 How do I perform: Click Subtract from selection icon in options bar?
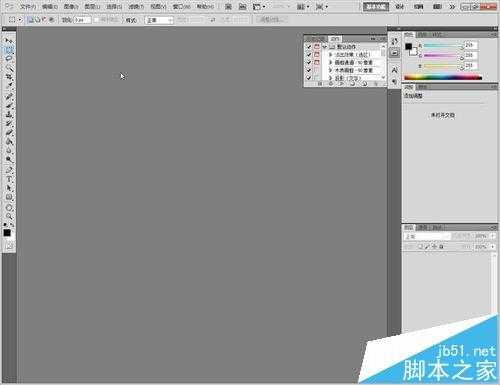44,20
